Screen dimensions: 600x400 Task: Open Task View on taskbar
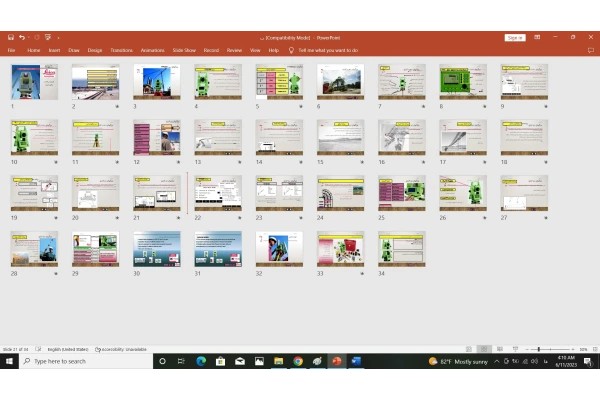[181, 361]
